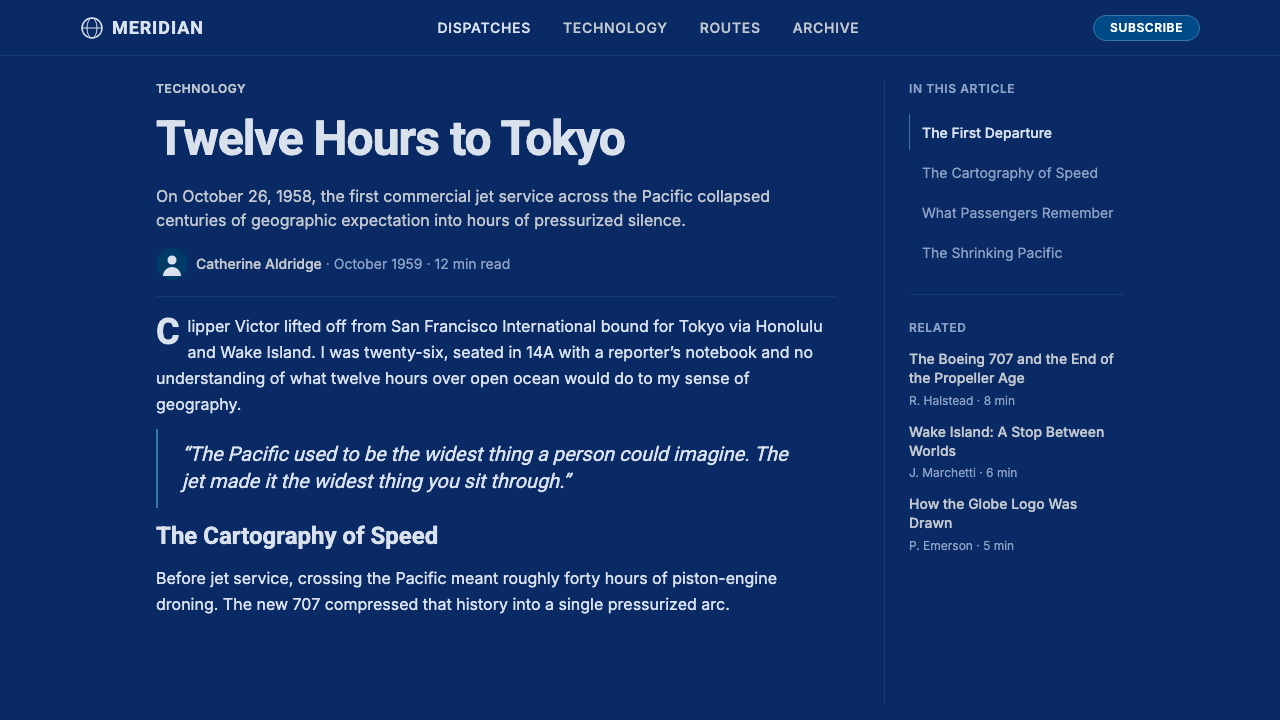Click author name Catherine Aldridge

259,264
